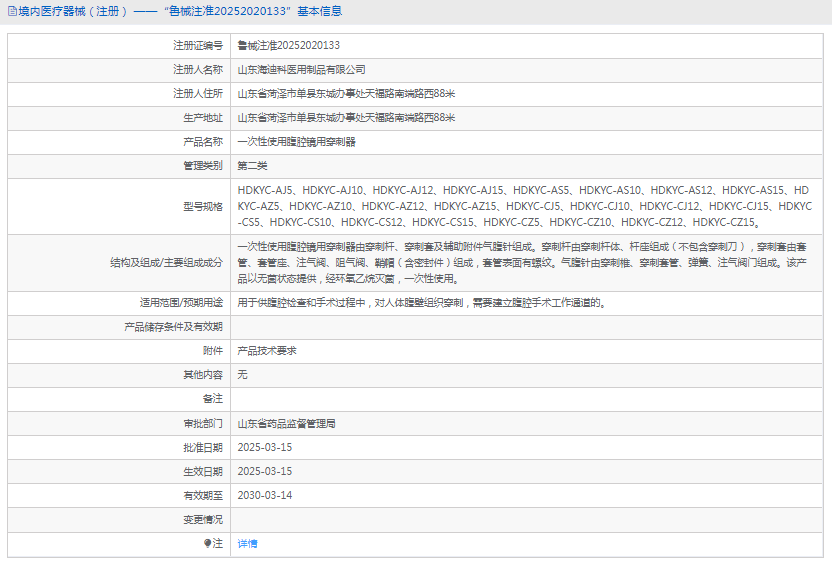The width and height of the screenshot is (832, 561).
Task: Click approving department 山东省药品监督管理局
Action: pyautogui.click(x=287, y=424)
